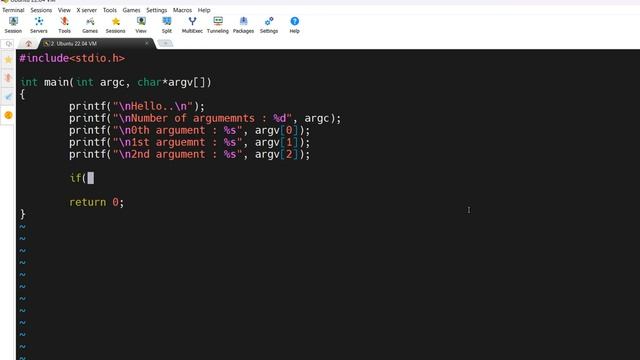The image size is (640, 360).
Task: Click the 'Number of argumemnts' printf line
Action: tap(204, 118)
